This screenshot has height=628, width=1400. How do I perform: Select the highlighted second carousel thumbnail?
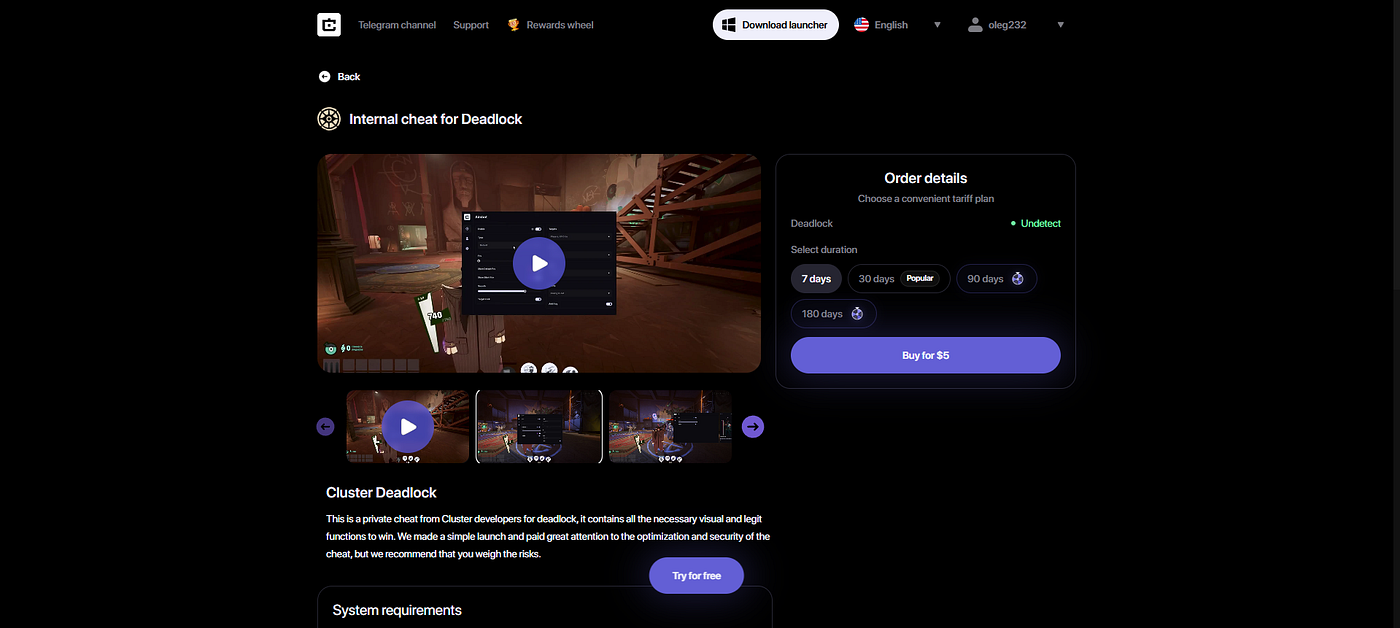pyautogui.click(x=539, y=427)
